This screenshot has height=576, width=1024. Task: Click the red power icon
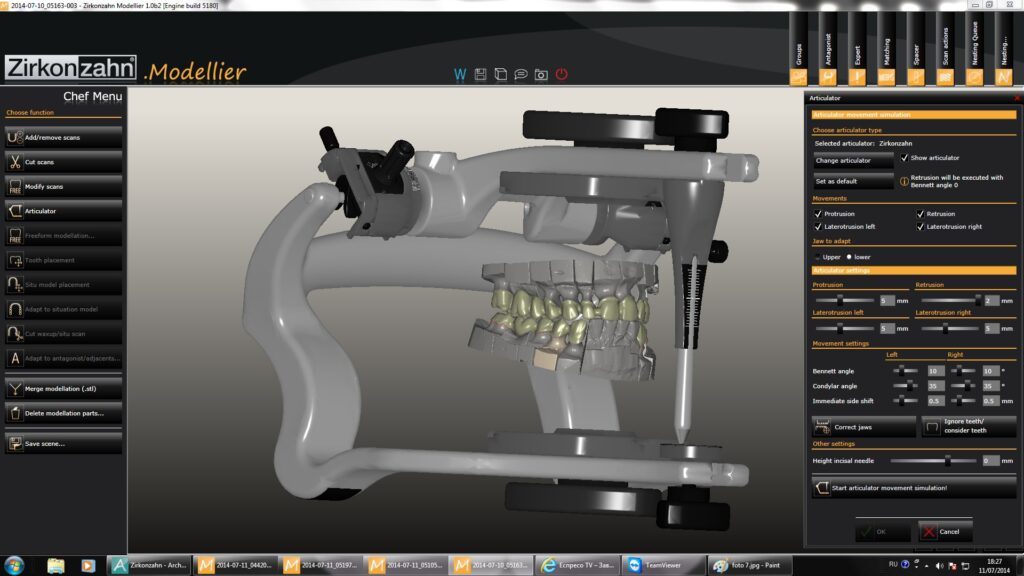click(x=562, y=74)
